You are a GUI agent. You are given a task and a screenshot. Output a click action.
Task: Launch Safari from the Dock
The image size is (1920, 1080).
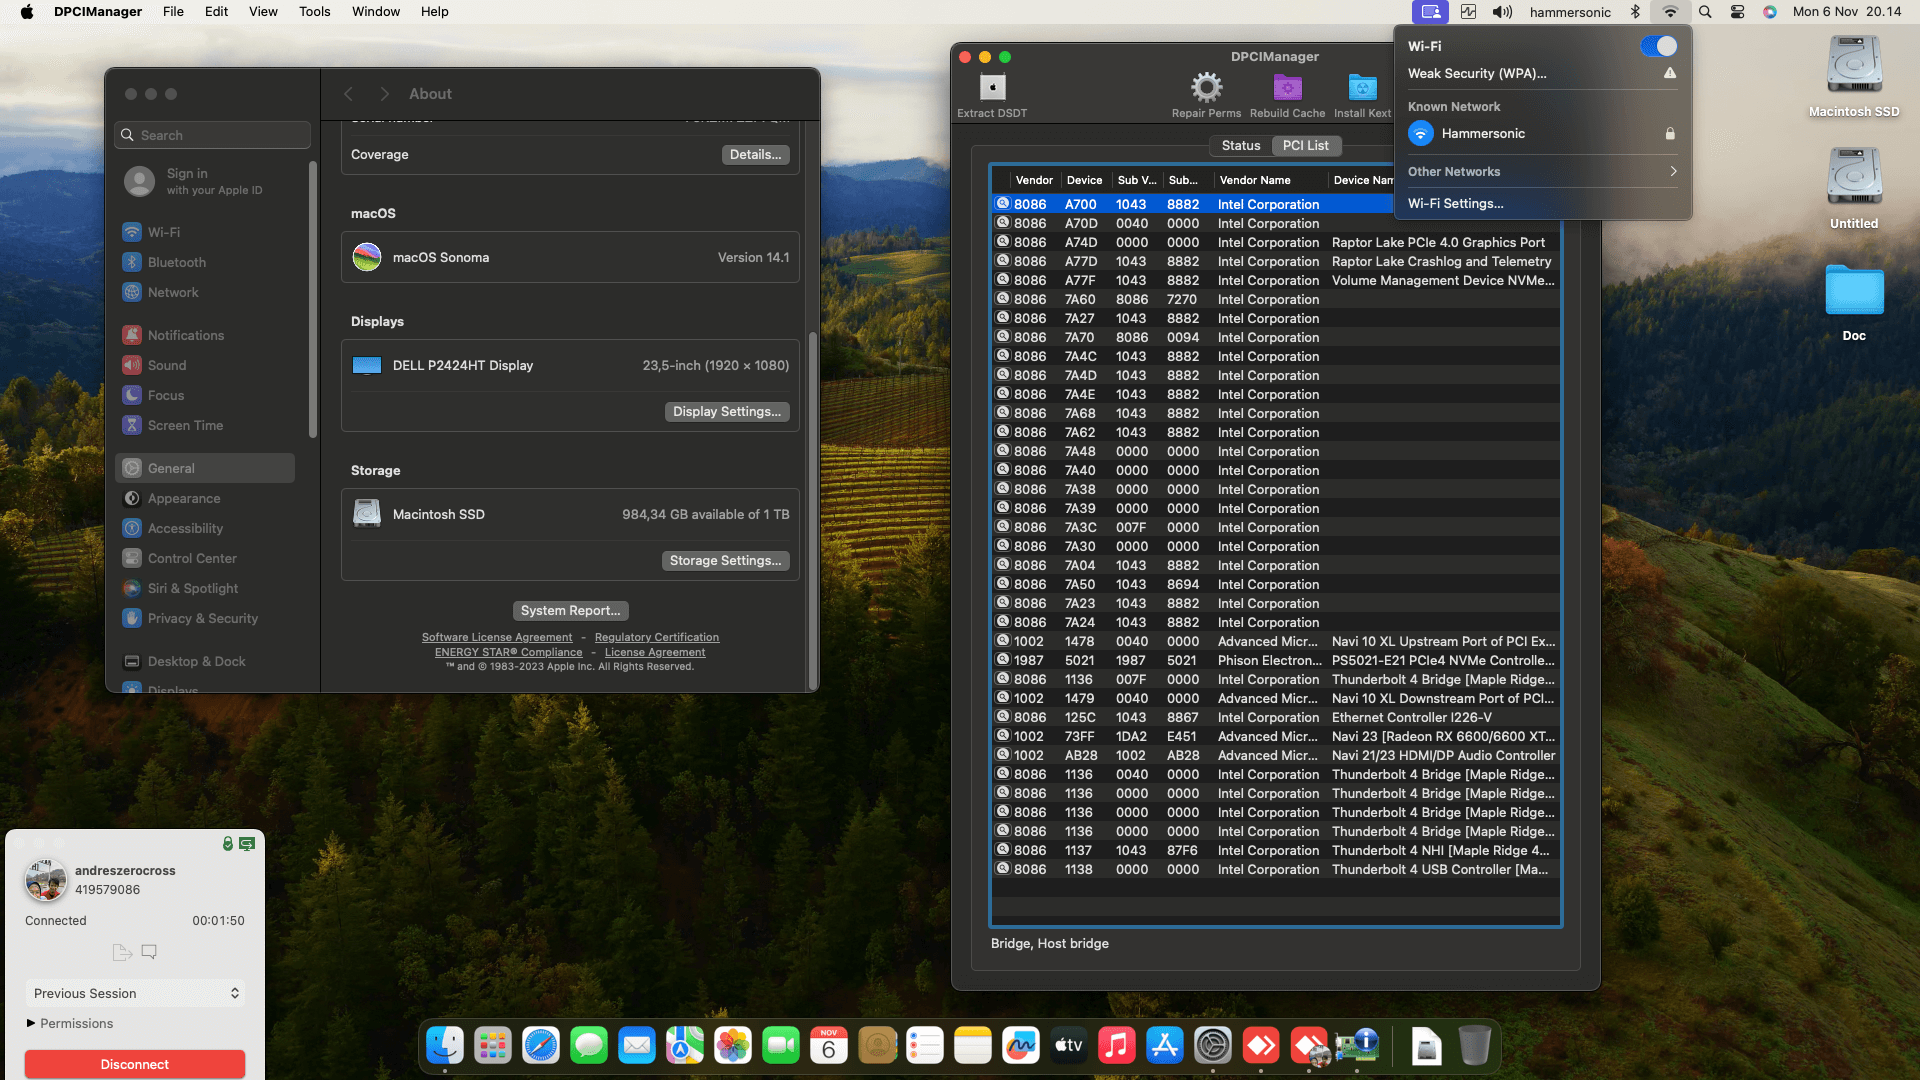tap(541, 1046)
